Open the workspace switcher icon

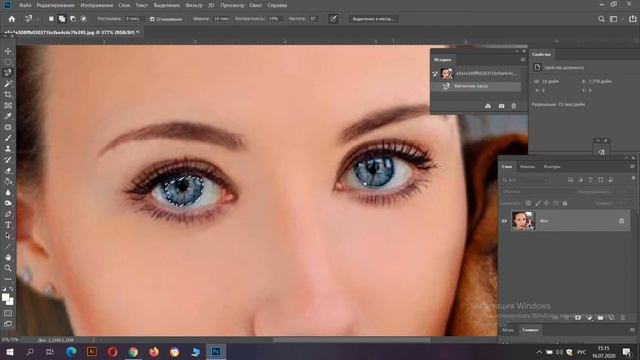point(613,19)
